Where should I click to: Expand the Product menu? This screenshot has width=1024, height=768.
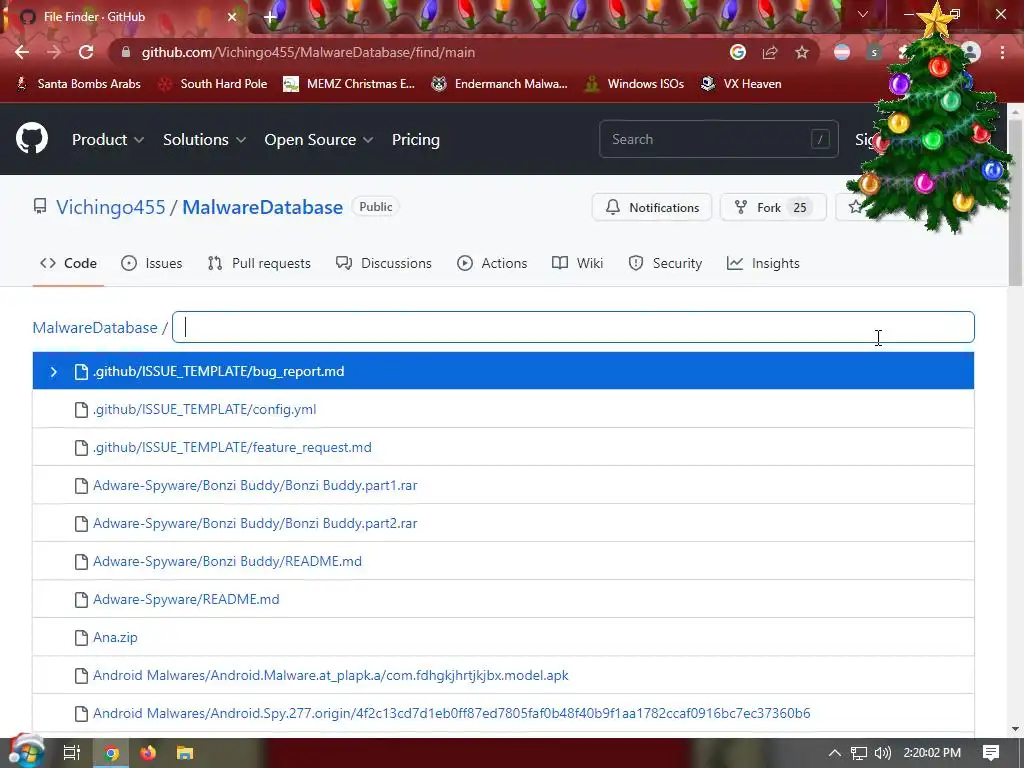[x=108, y=140]
